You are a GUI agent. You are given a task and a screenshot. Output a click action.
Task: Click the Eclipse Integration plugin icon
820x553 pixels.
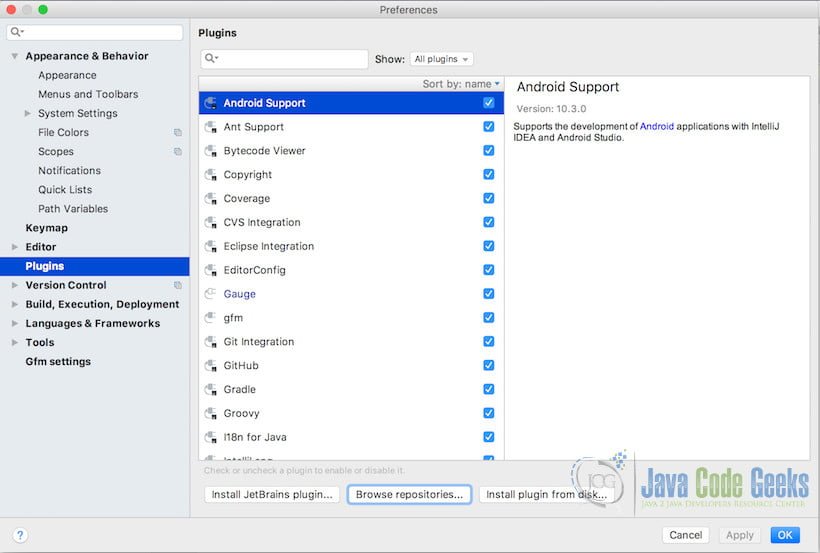(x=211, y=246)
